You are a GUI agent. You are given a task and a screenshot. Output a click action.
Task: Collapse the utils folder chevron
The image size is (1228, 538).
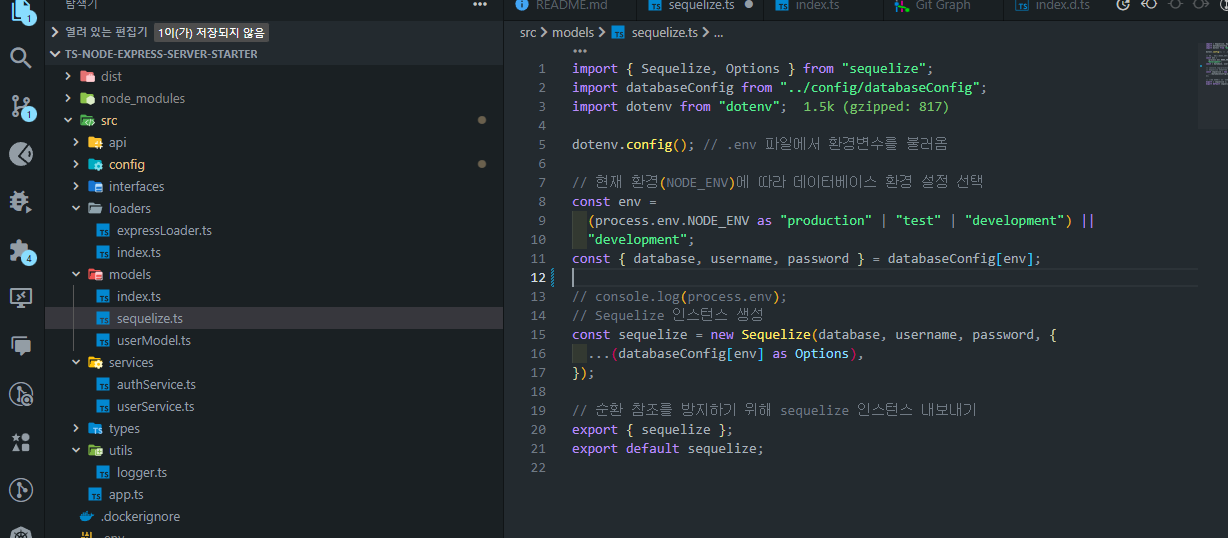[76, 450]
